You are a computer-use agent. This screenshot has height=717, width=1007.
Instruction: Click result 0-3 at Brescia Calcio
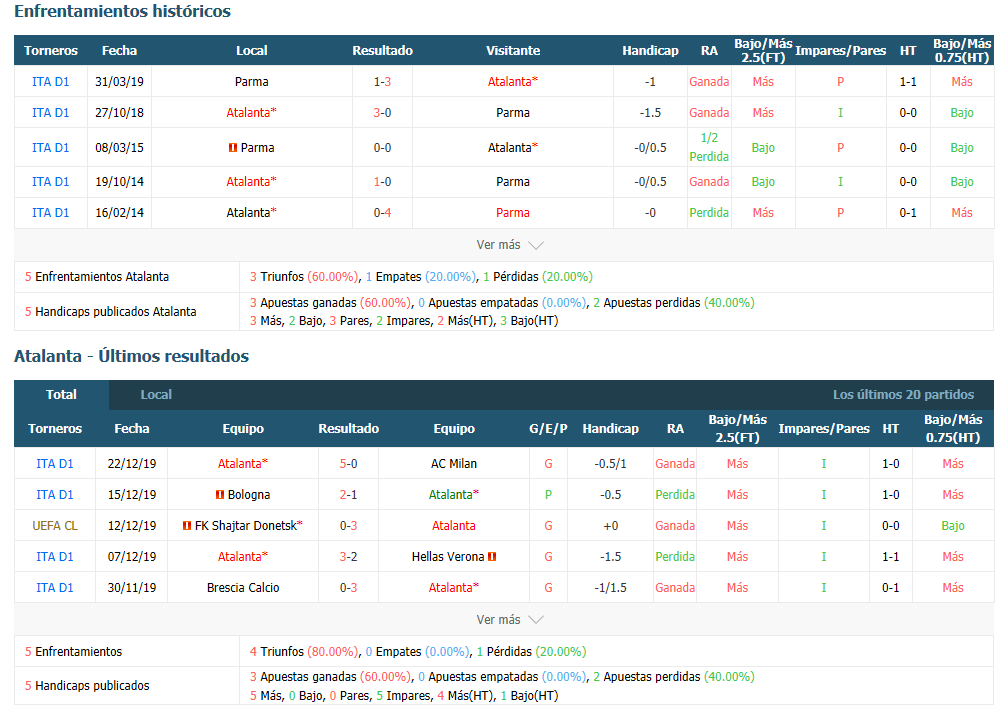[x=348, y=587]
